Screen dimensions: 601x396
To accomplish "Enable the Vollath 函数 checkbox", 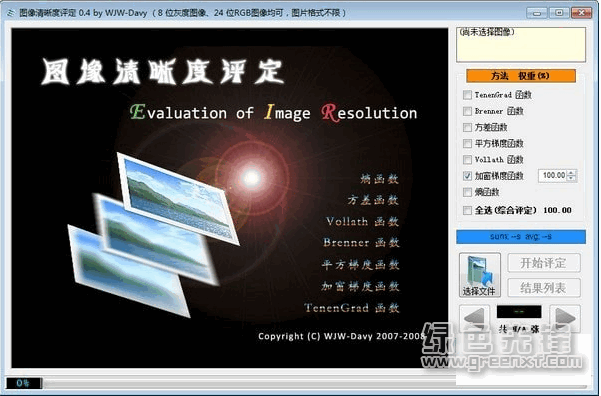I will click(467, 159).
